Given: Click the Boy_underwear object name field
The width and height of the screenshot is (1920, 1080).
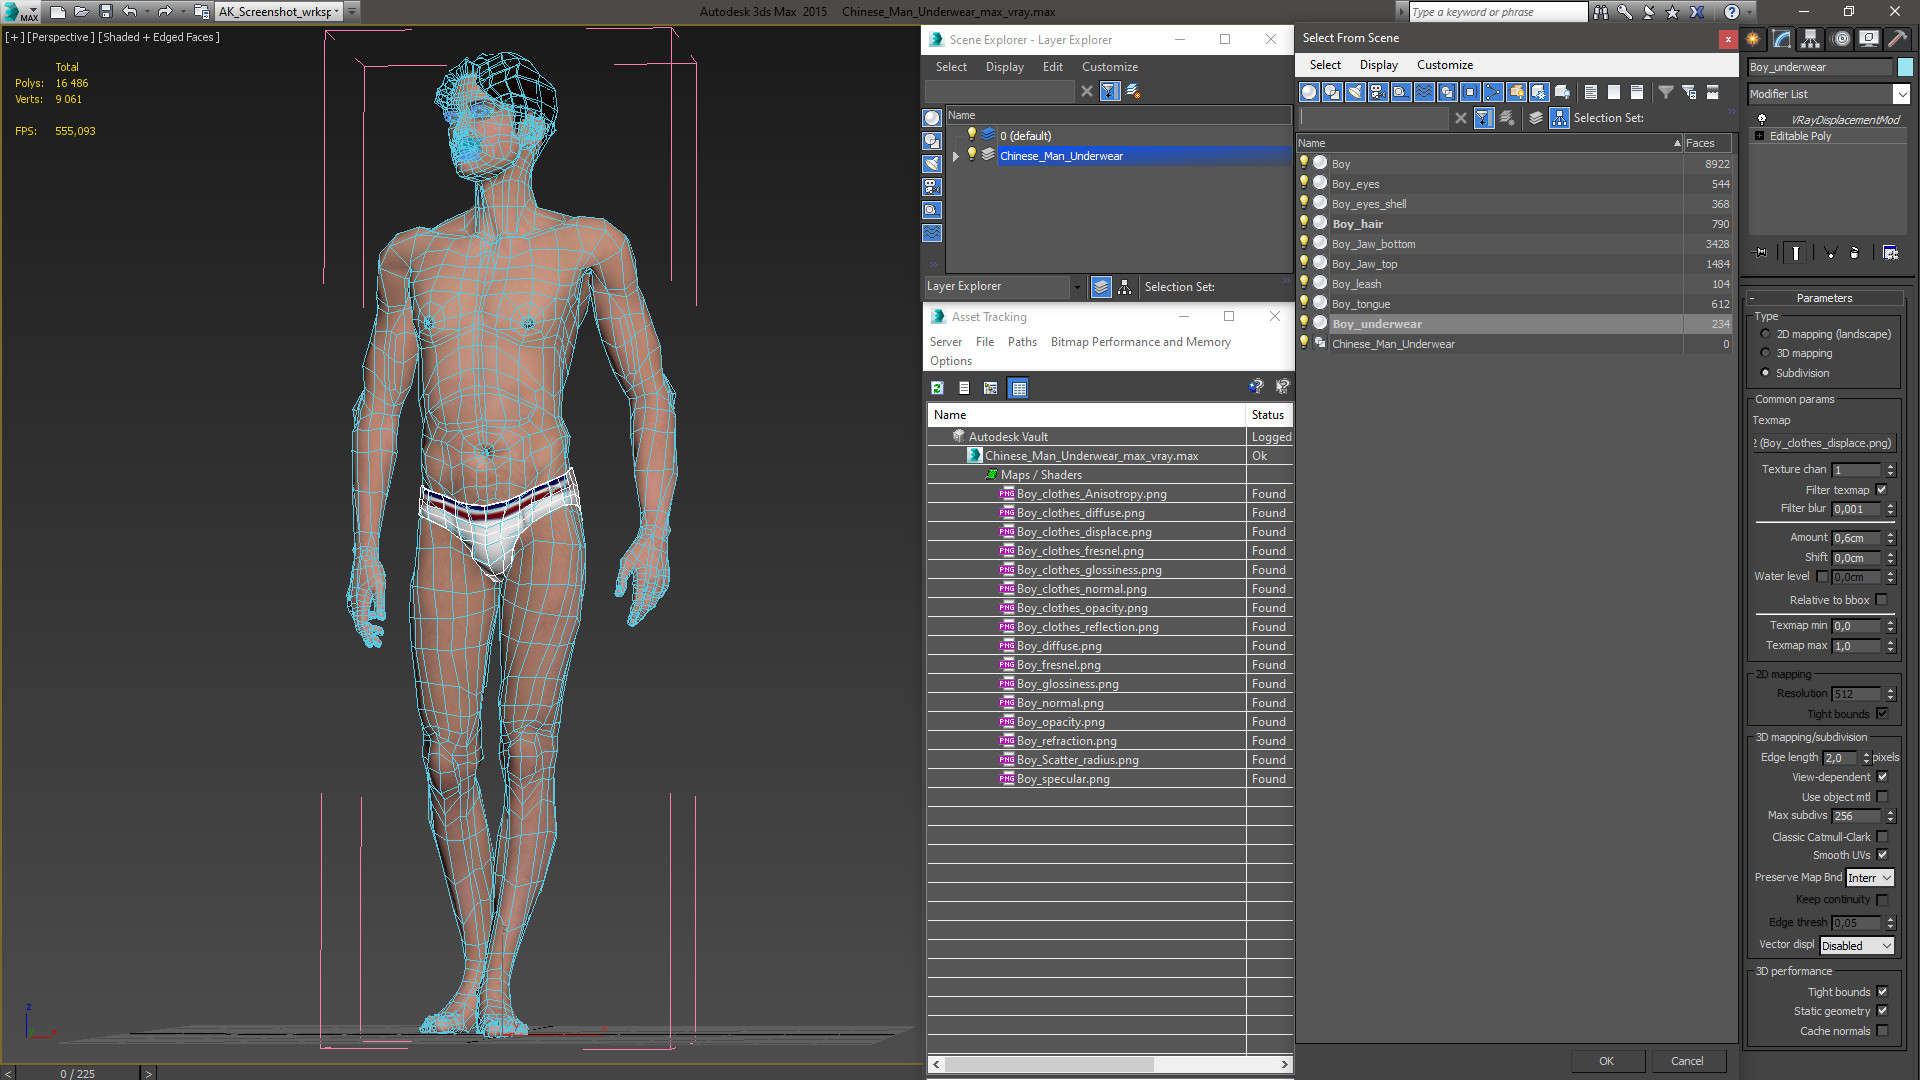Looking at the screenshot, I should point(1820,67).
